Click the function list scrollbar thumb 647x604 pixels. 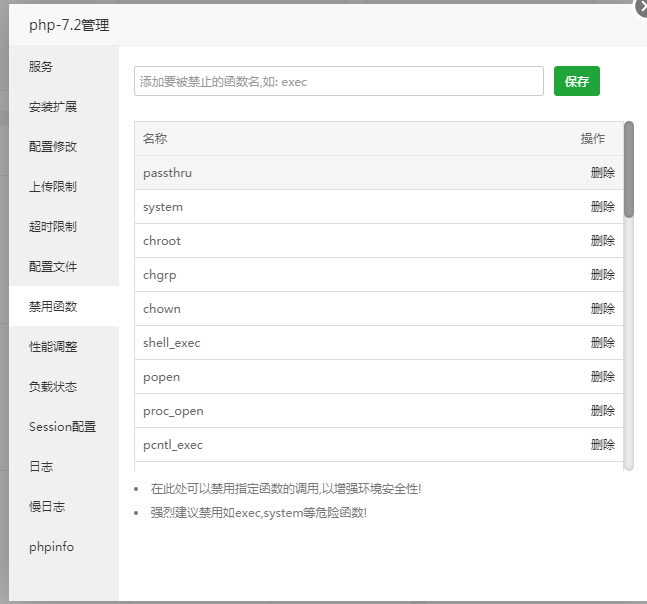(628, 169)
